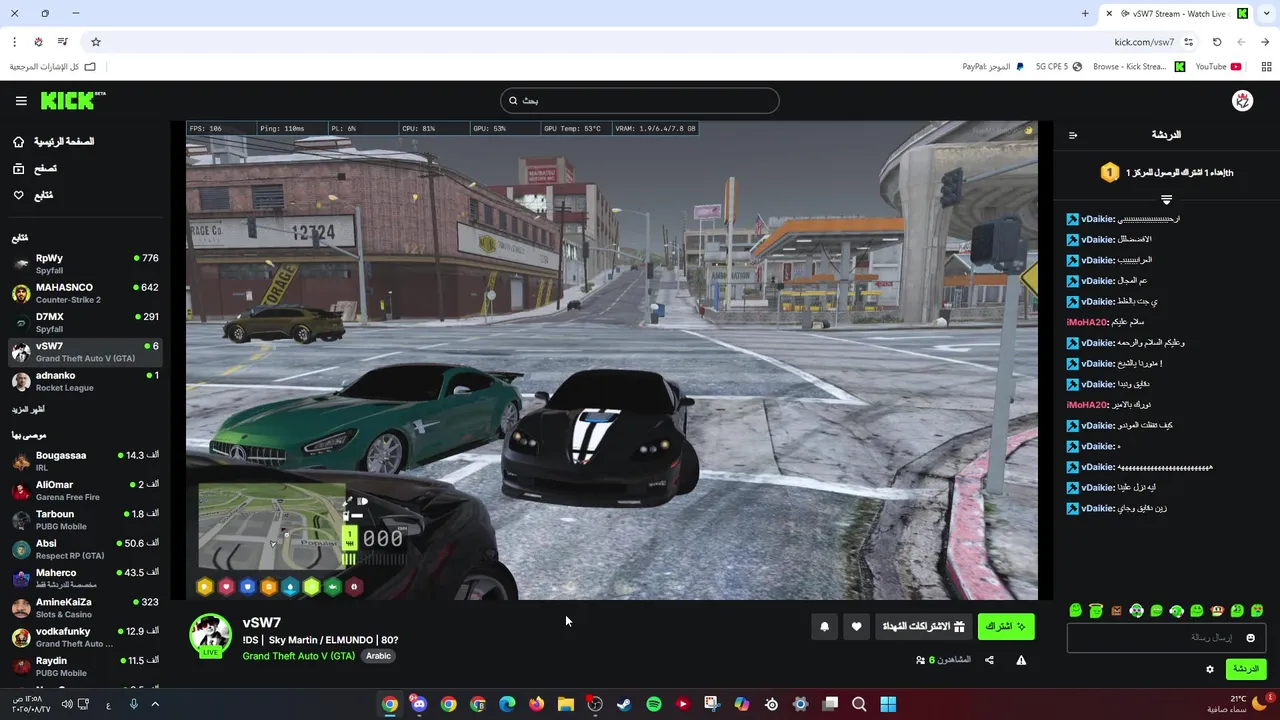Open متابع following in sidebar
Viewport: 1280px width, 720px height.
click(x=33, y=195)
